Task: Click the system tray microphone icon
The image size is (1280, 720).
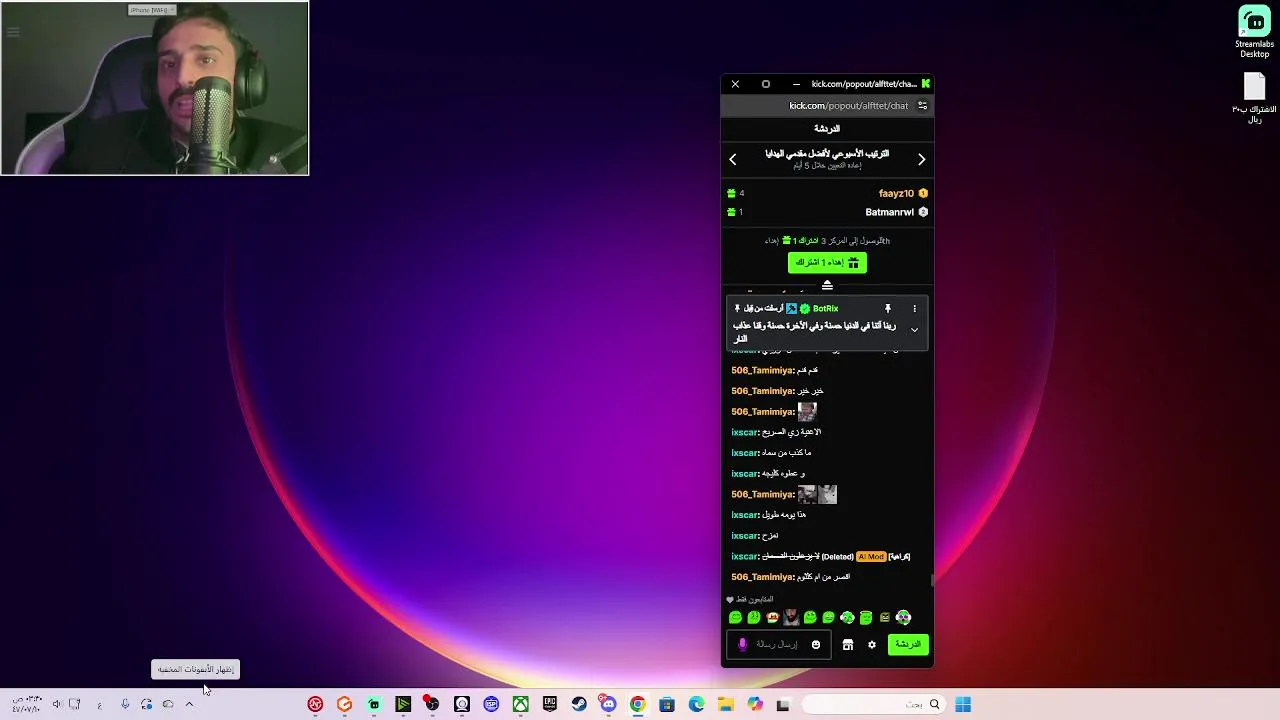Action: pyautogui.click(x=125, y=704)
